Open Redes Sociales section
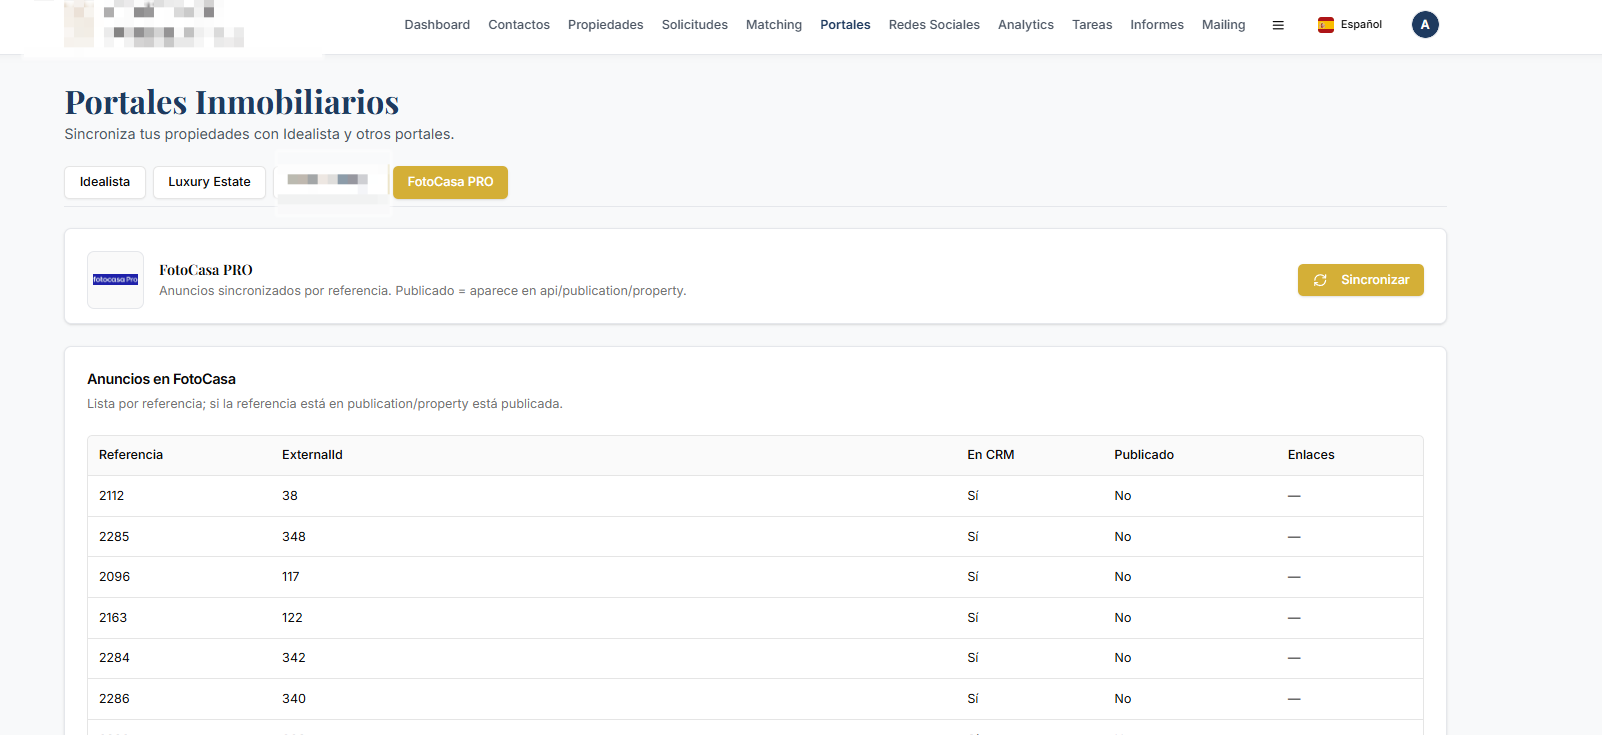This screenshot has width=1602, height=735. (x=934, y=25)
